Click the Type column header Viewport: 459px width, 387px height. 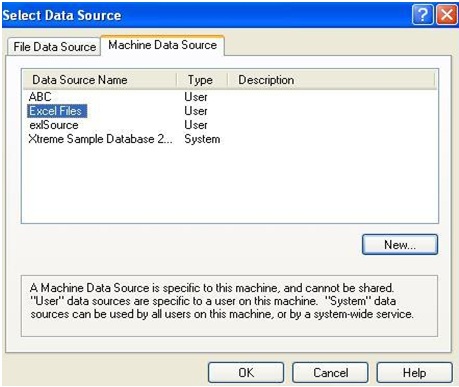202,80
